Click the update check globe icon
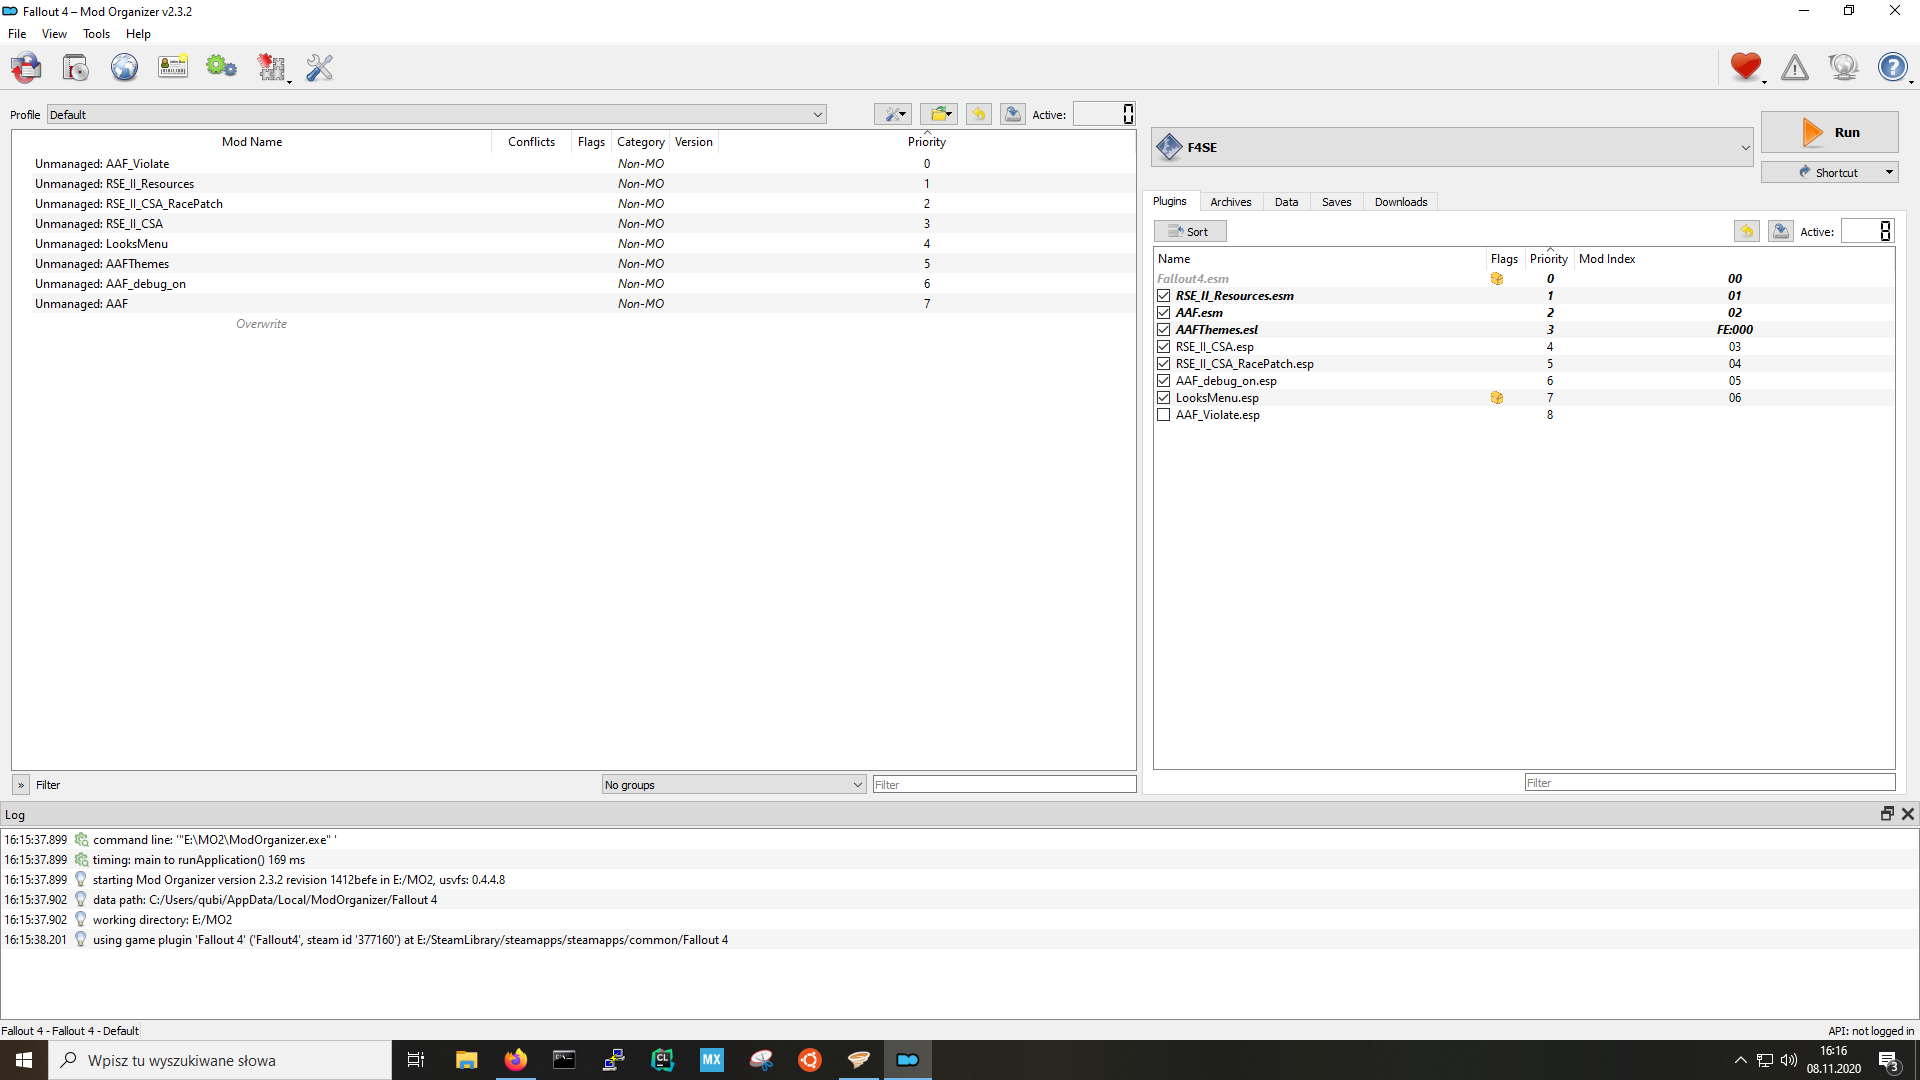Viewport: 1920px width, 1080px height. tap(1843, 67)
